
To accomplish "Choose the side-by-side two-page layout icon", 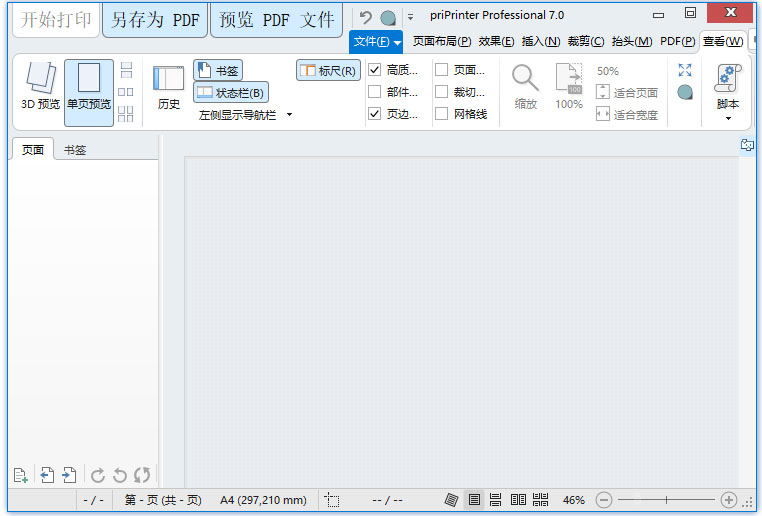I will click(126, 92).
